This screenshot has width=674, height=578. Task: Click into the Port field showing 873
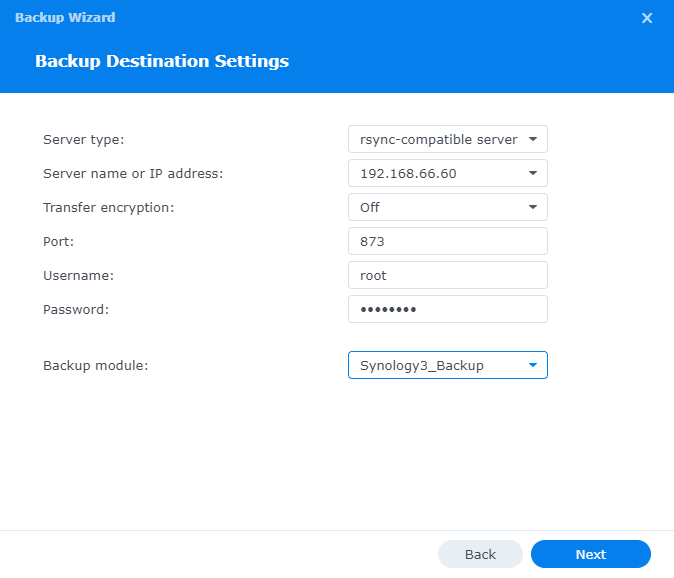pyautogui.click(x=447, y=242)
